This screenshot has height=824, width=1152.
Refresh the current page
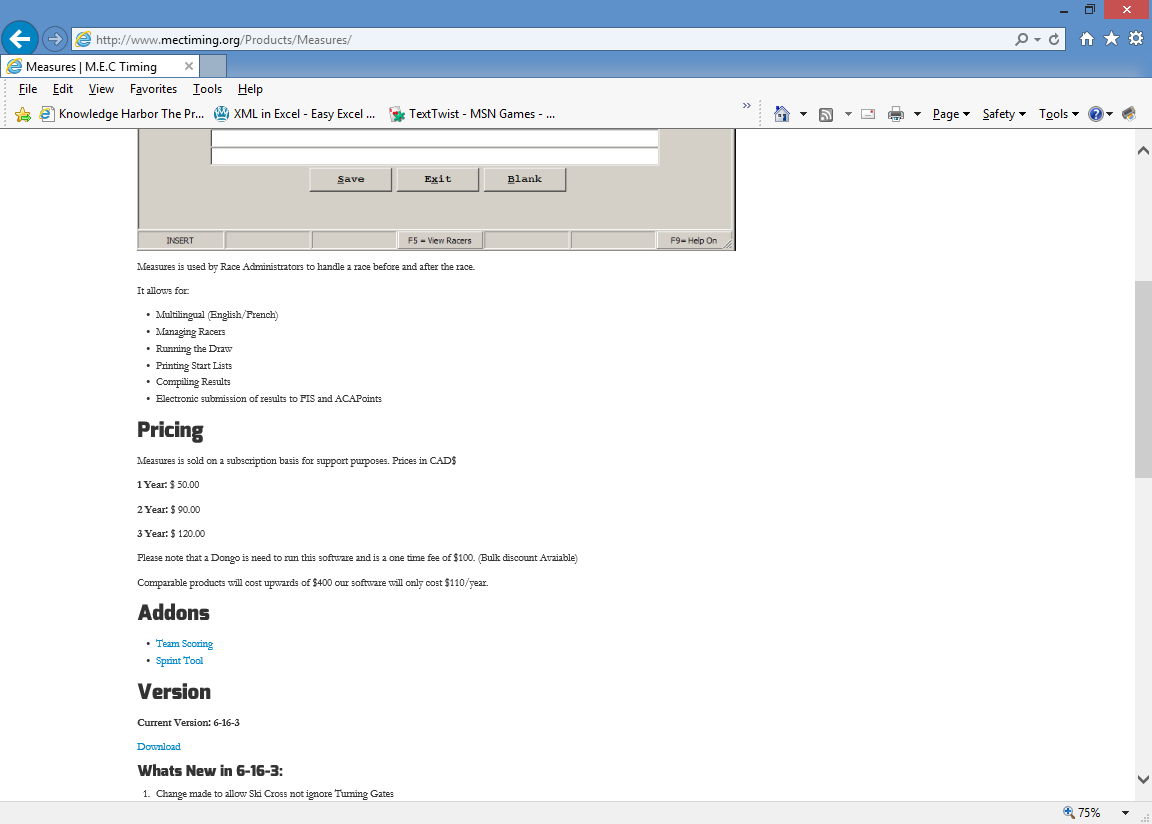[1054, 39]
